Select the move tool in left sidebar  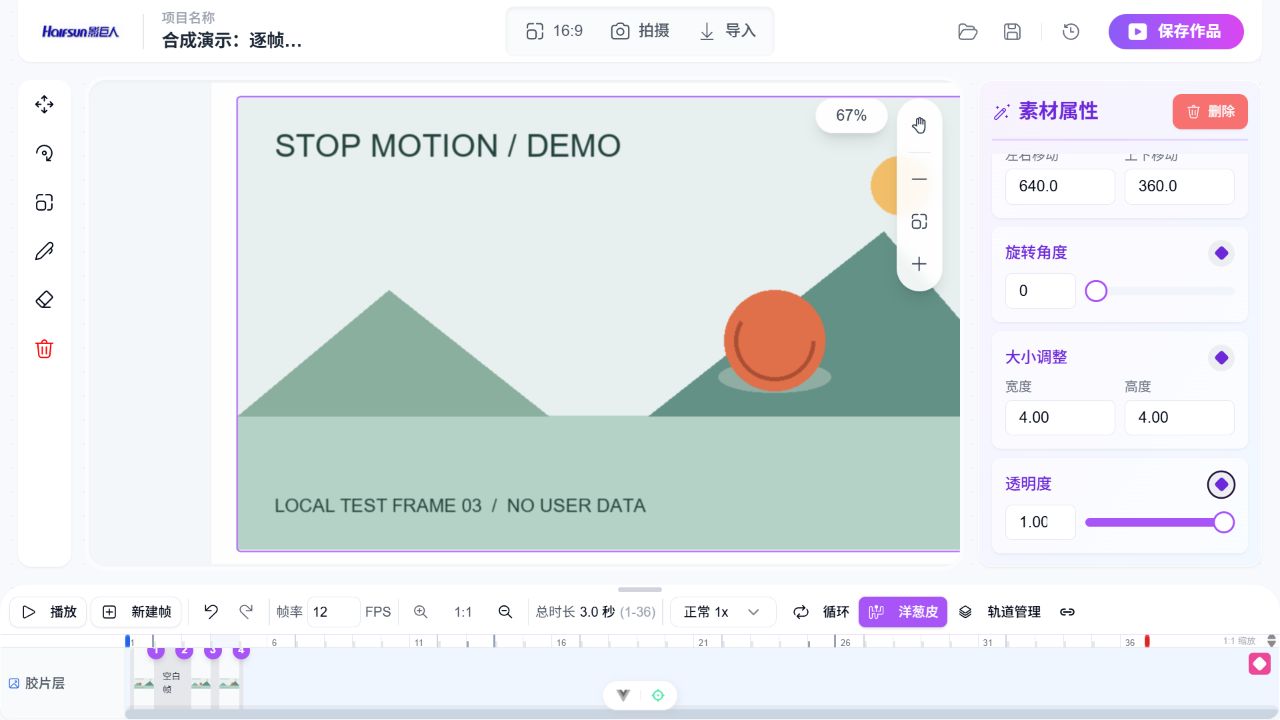click(x=44, y=104)
